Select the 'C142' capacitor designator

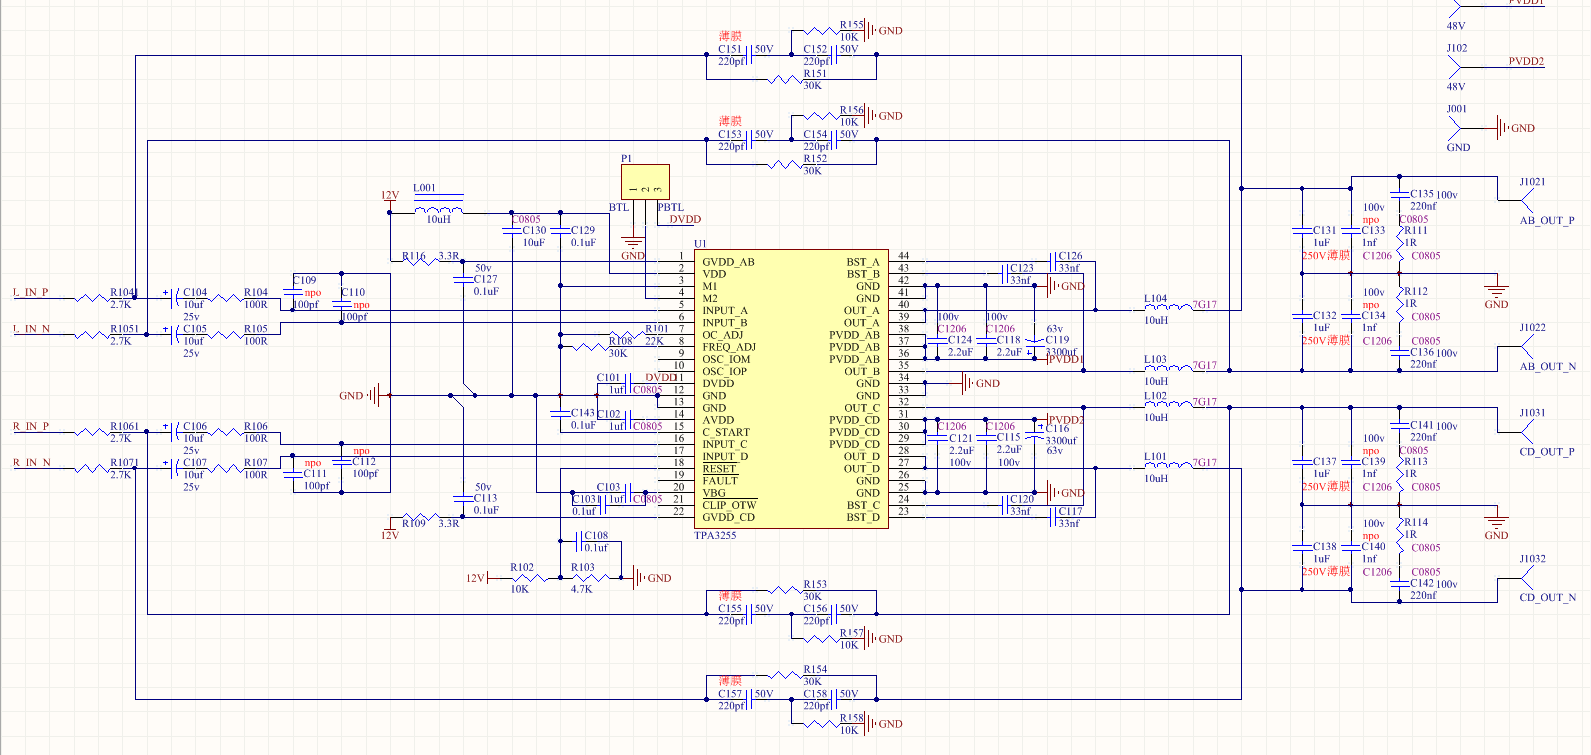coord(1423,583)
